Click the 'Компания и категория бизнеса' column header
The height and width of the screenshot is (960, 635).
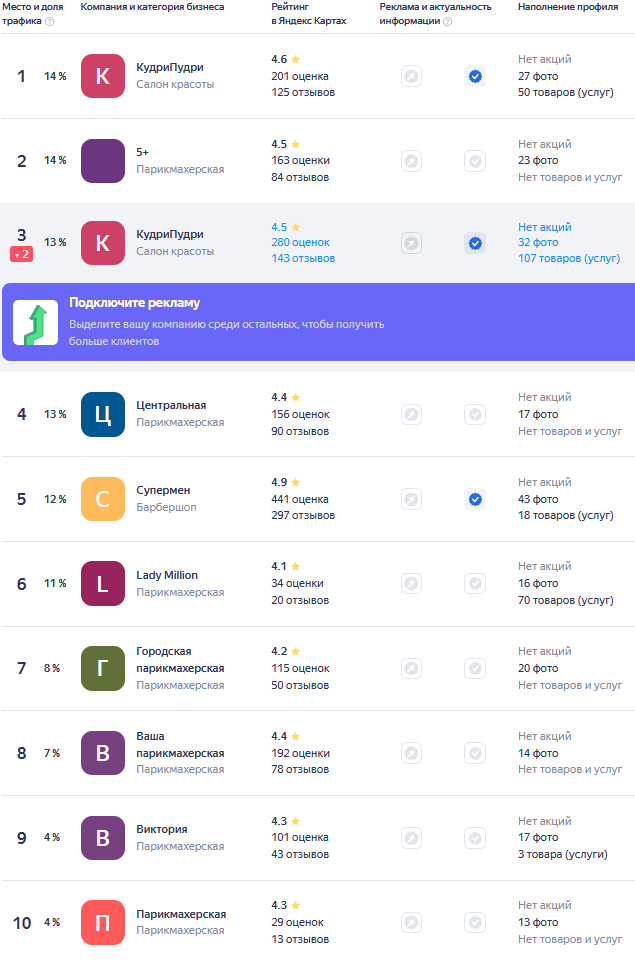[152, 7]
